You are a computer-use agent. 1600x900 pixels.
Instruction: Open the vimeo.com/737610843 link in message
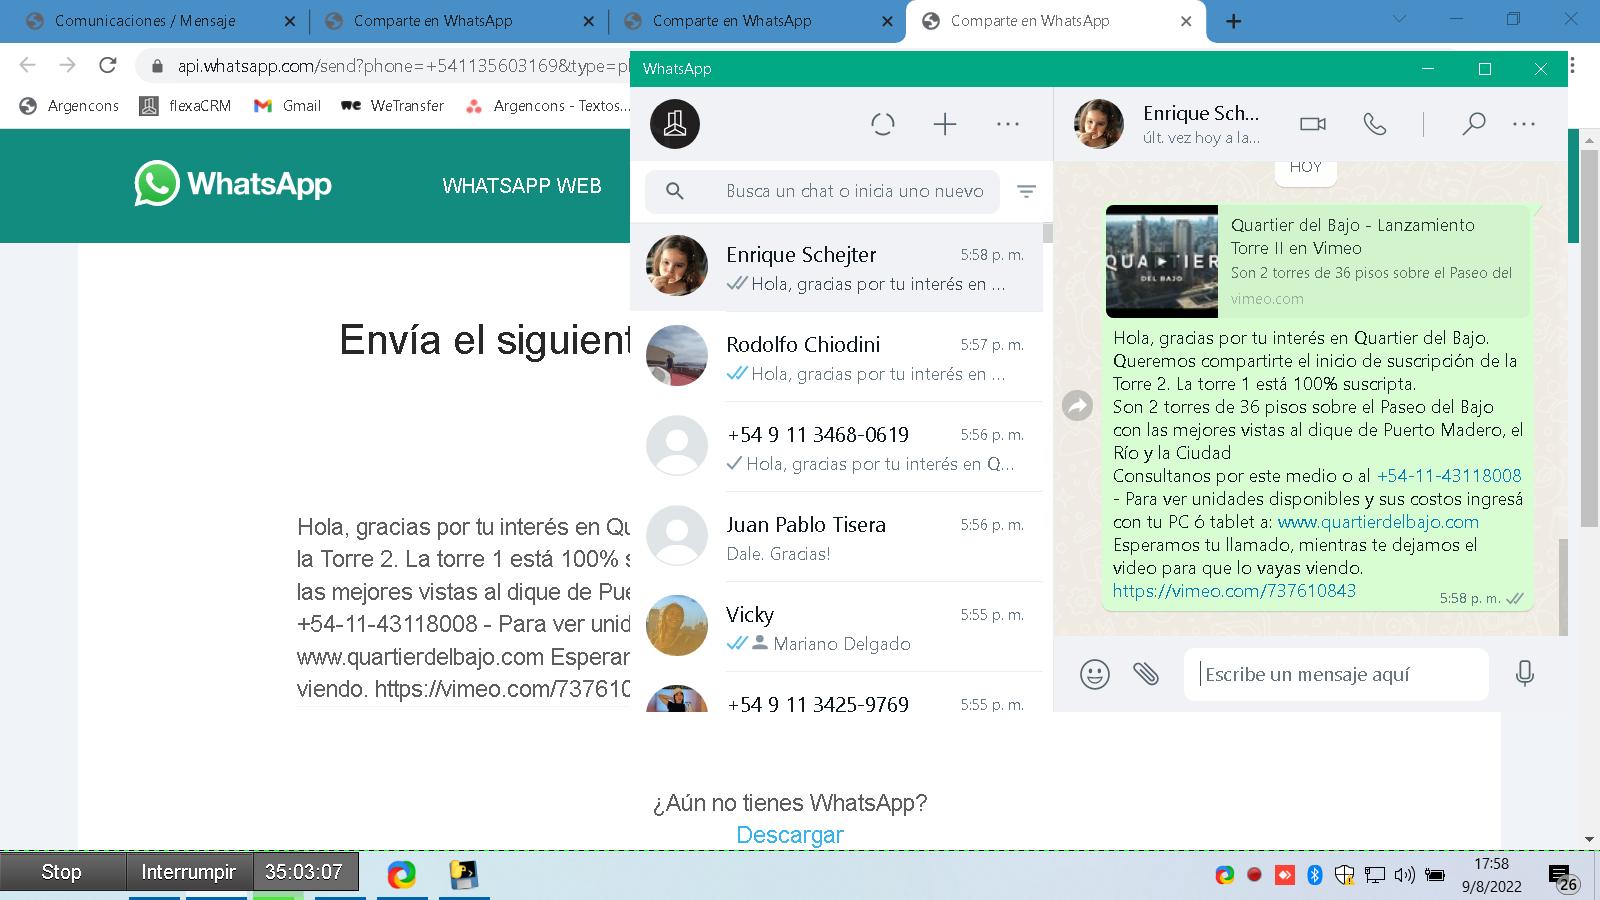[1234, 591]
